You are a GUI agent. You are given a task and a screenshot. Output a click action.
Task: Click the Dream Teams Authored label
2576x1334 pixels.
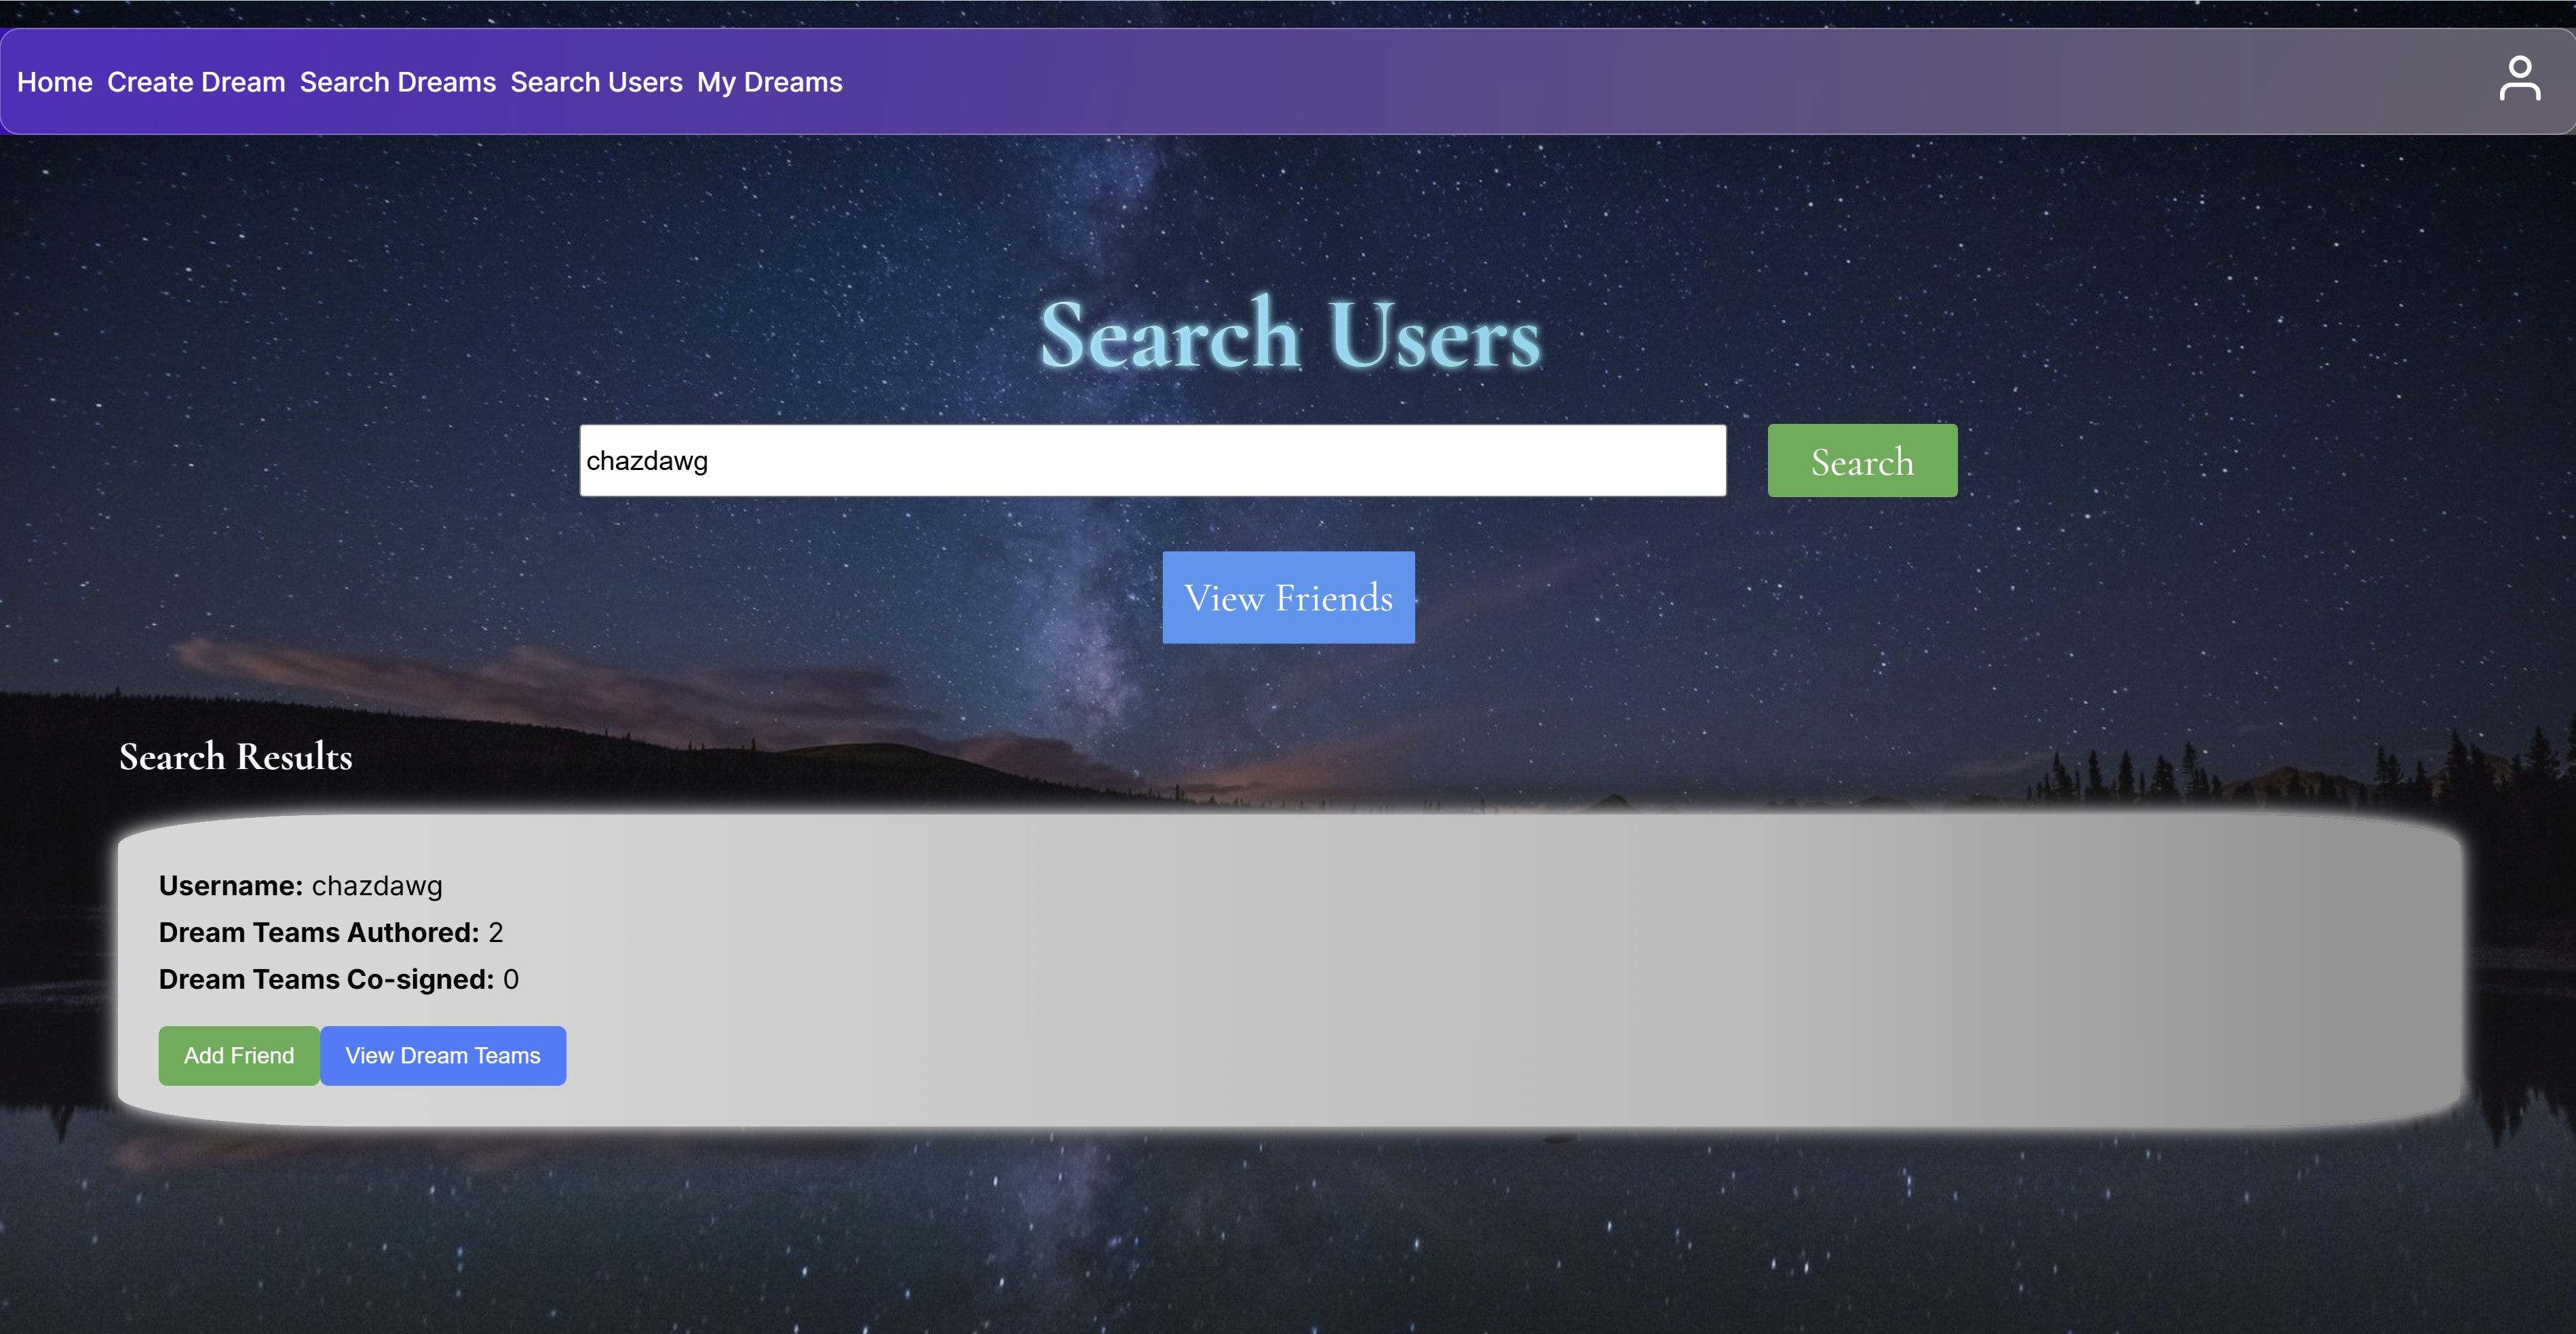click(x=319, y=933)
